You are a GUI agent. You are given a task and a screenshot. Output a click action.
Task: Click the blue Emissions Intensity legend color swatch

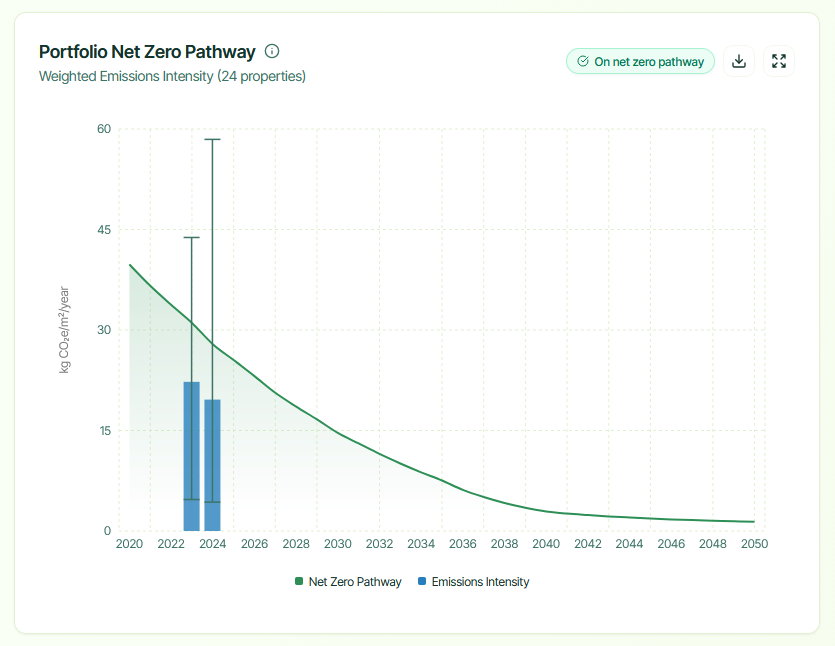click(423, 581)
